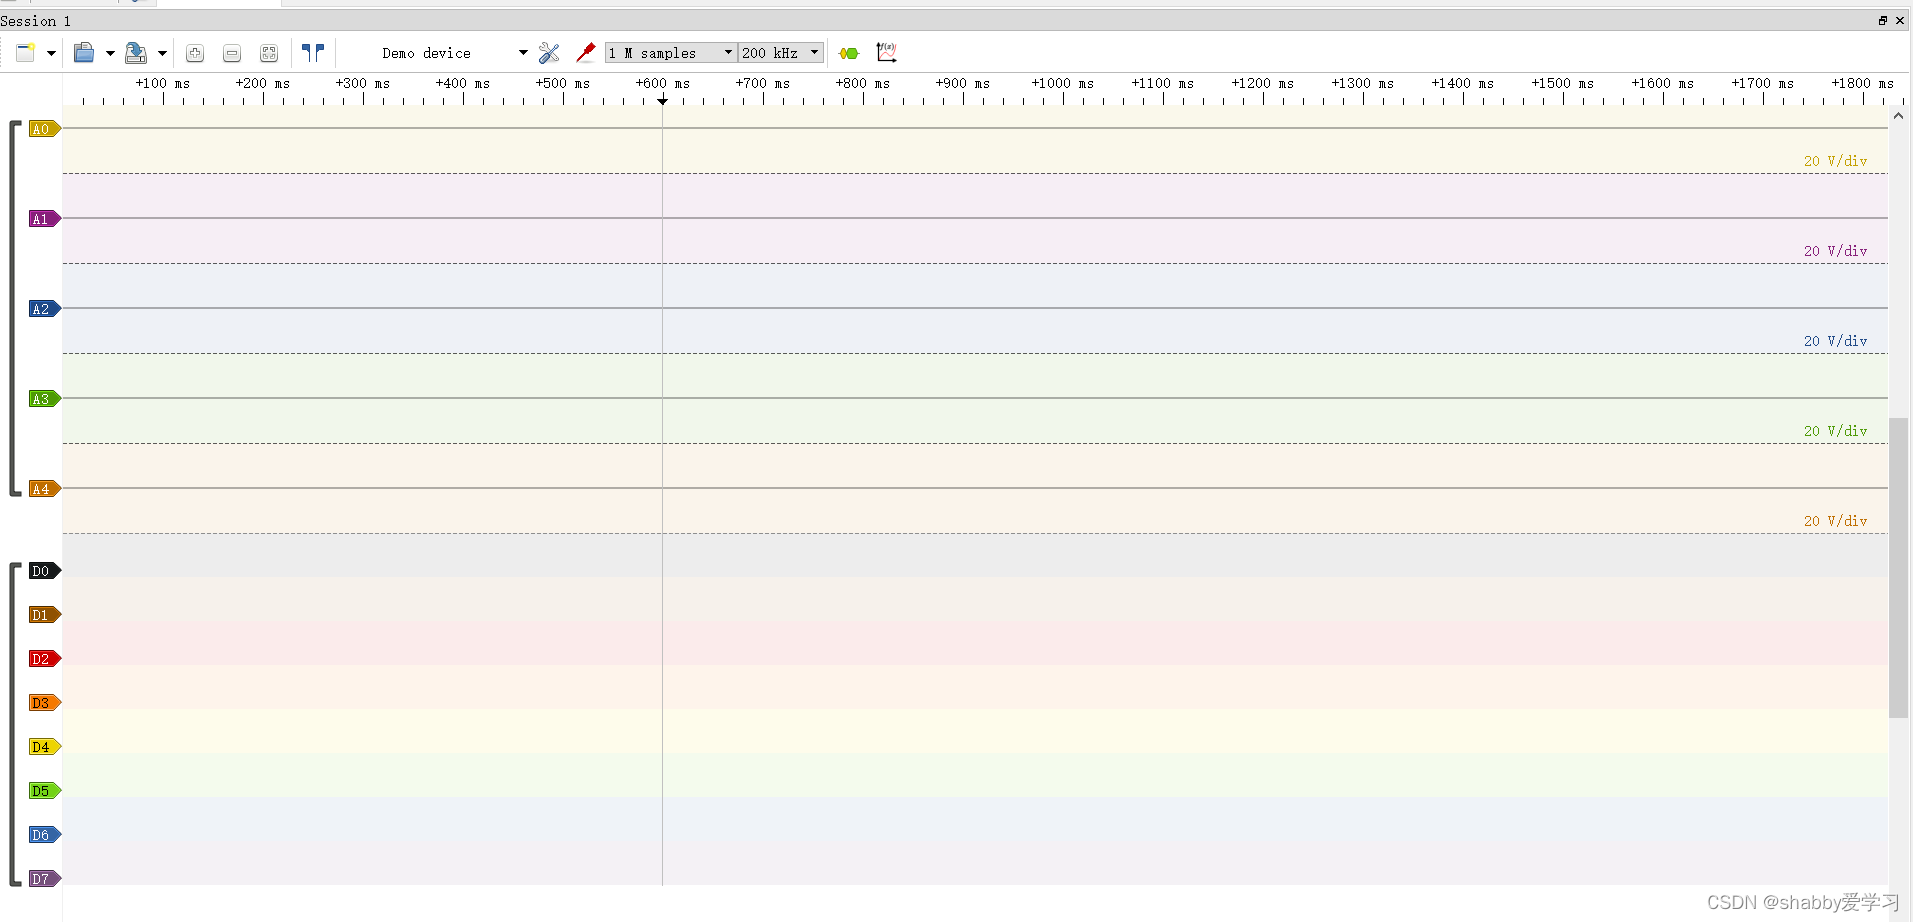The width and height of the screenshot is (1913, 922).
Task: Click the scrollbar up arrow
Action: (x=1898, y=116)
